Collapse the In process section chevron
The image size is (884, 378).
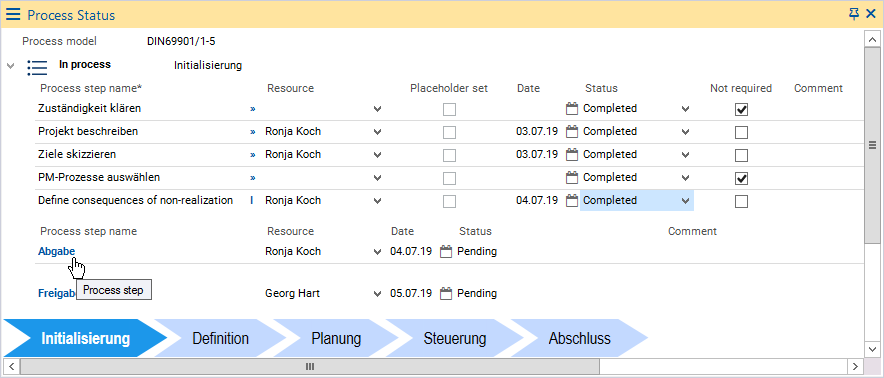[10, 66]
